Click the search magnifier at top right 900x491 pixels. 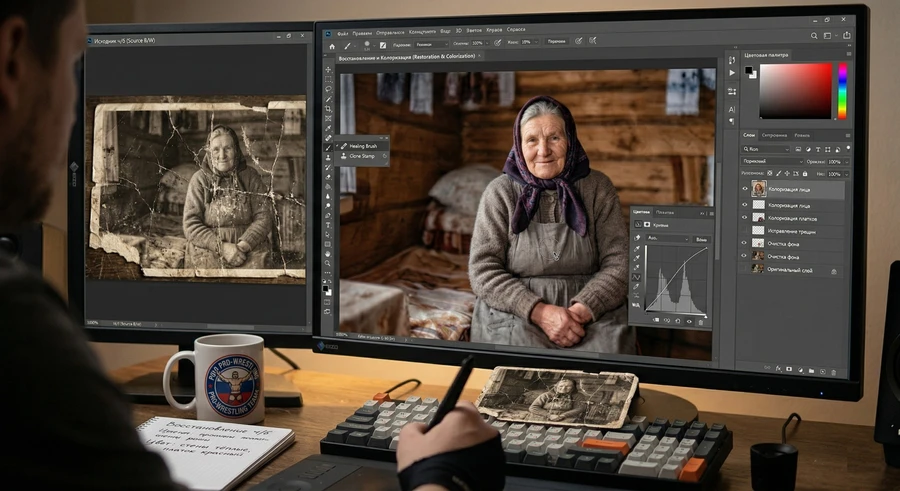[814, 36]
